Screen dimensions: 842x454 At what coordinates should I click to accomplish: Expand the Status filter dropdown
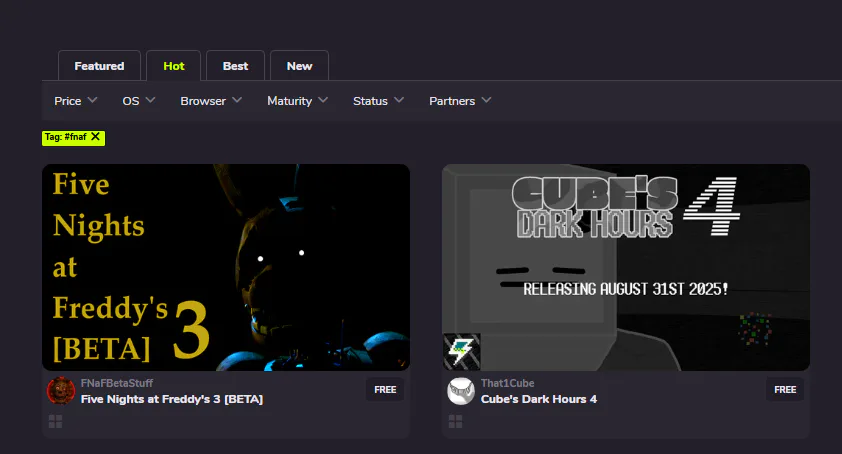(x=379, y=101)
